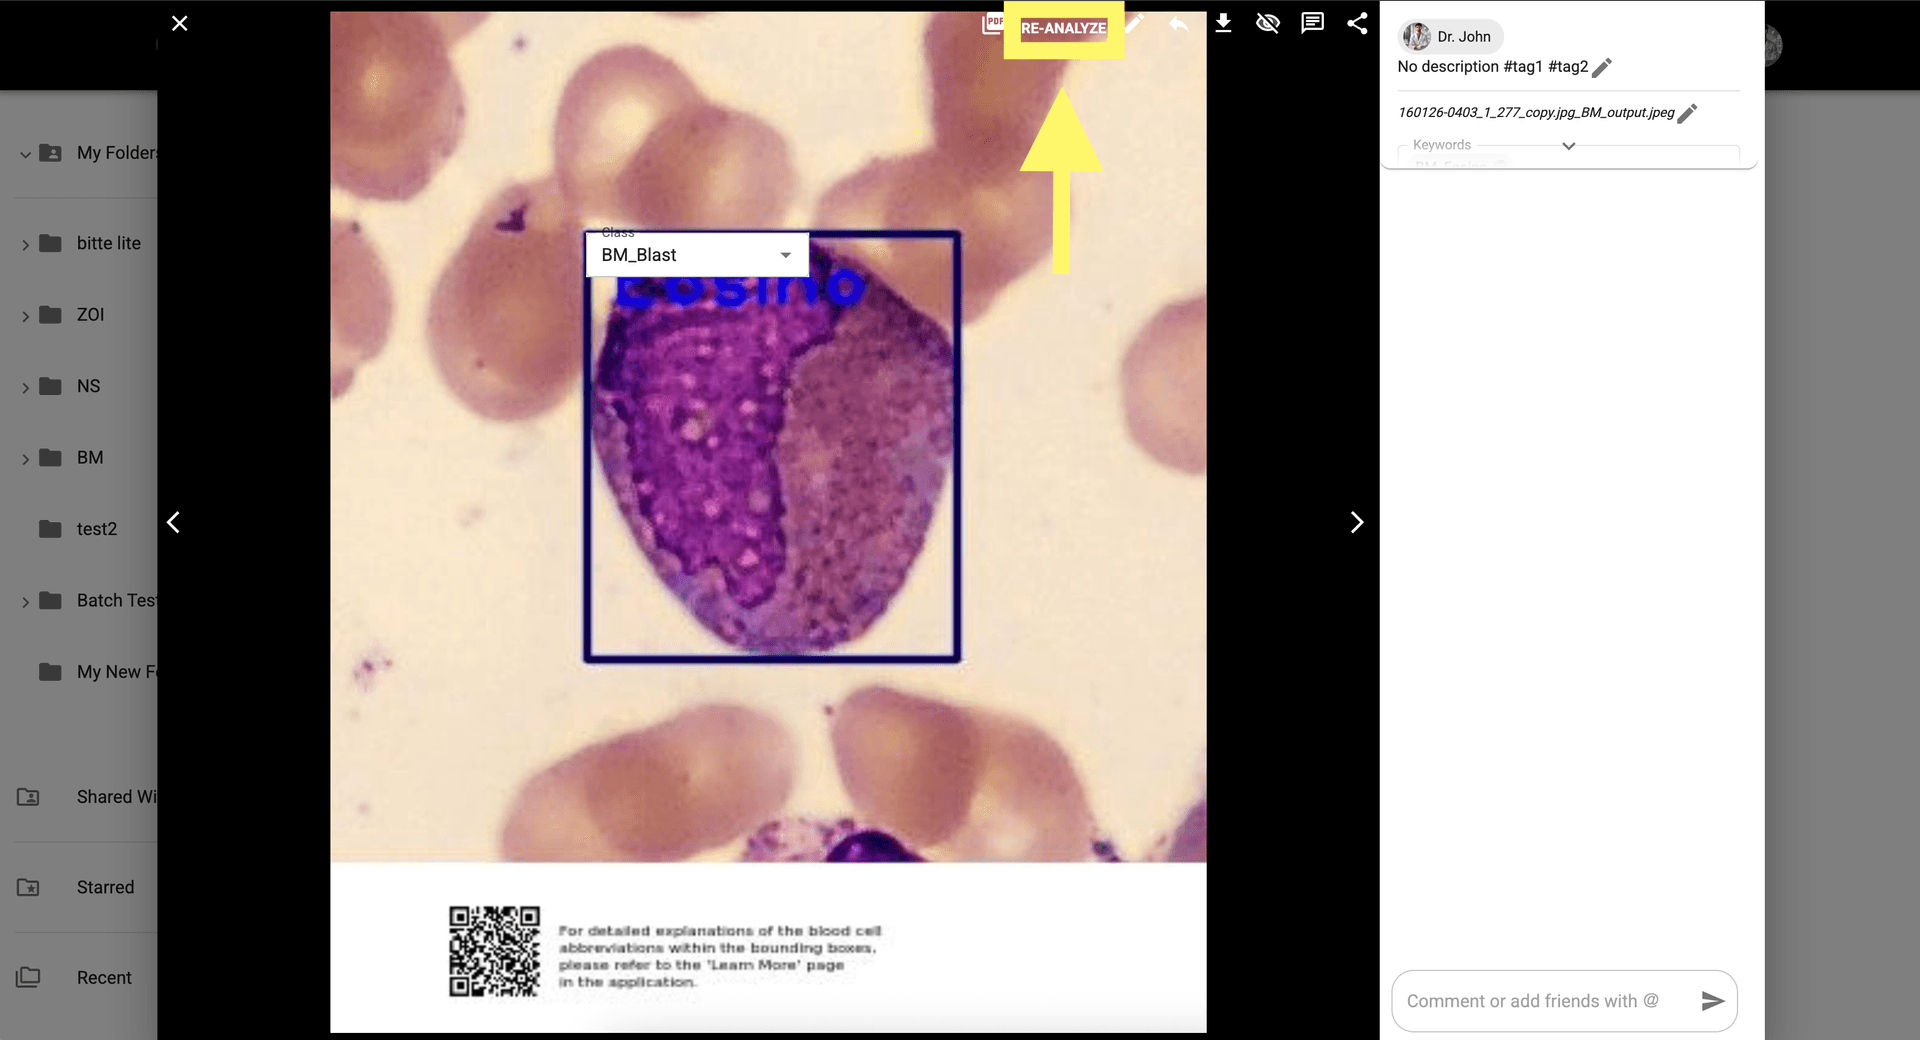Close the image viewer

coord(180,23)
